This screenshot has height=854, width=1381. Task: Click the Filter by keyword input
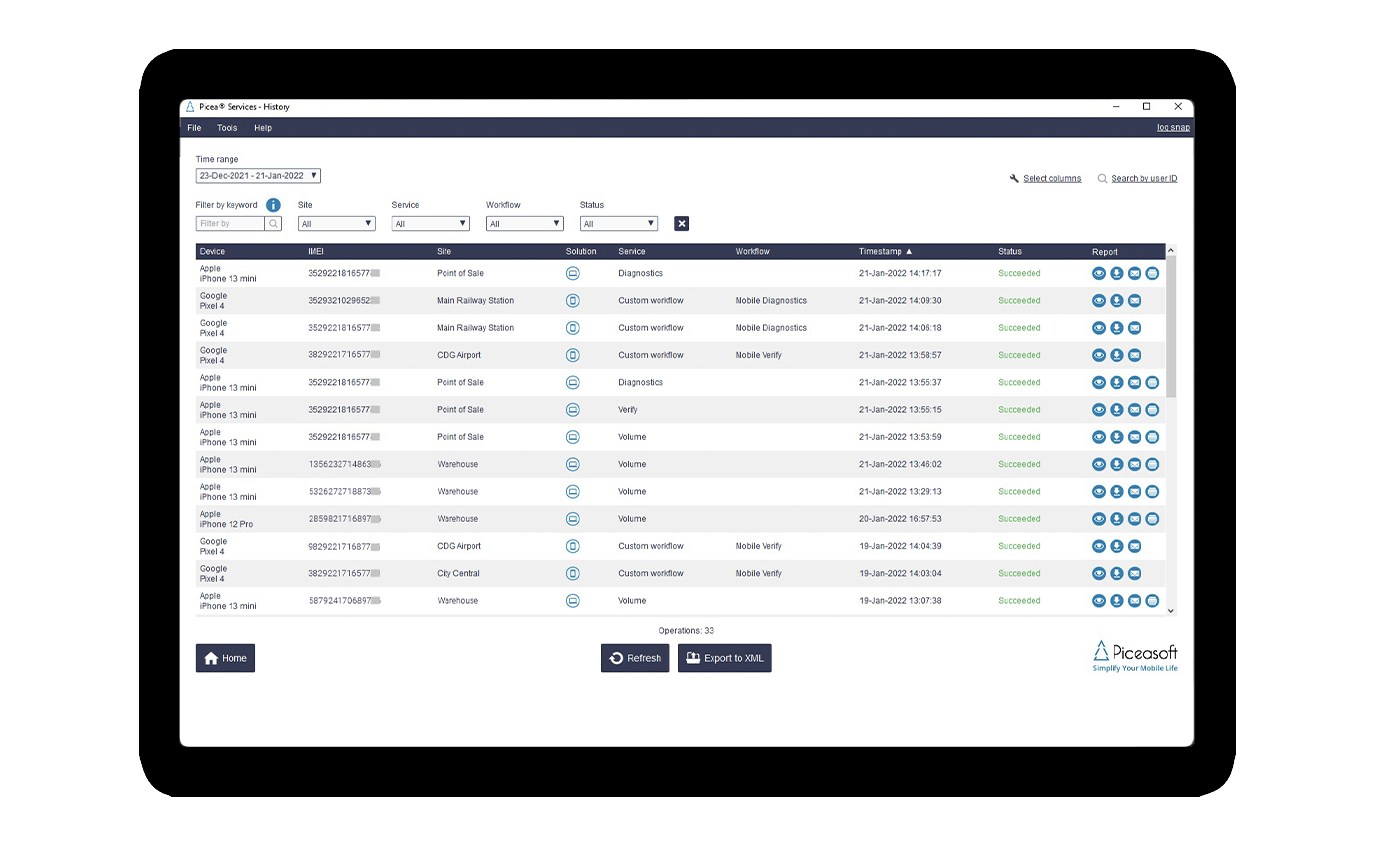click(x=230, y=224)
